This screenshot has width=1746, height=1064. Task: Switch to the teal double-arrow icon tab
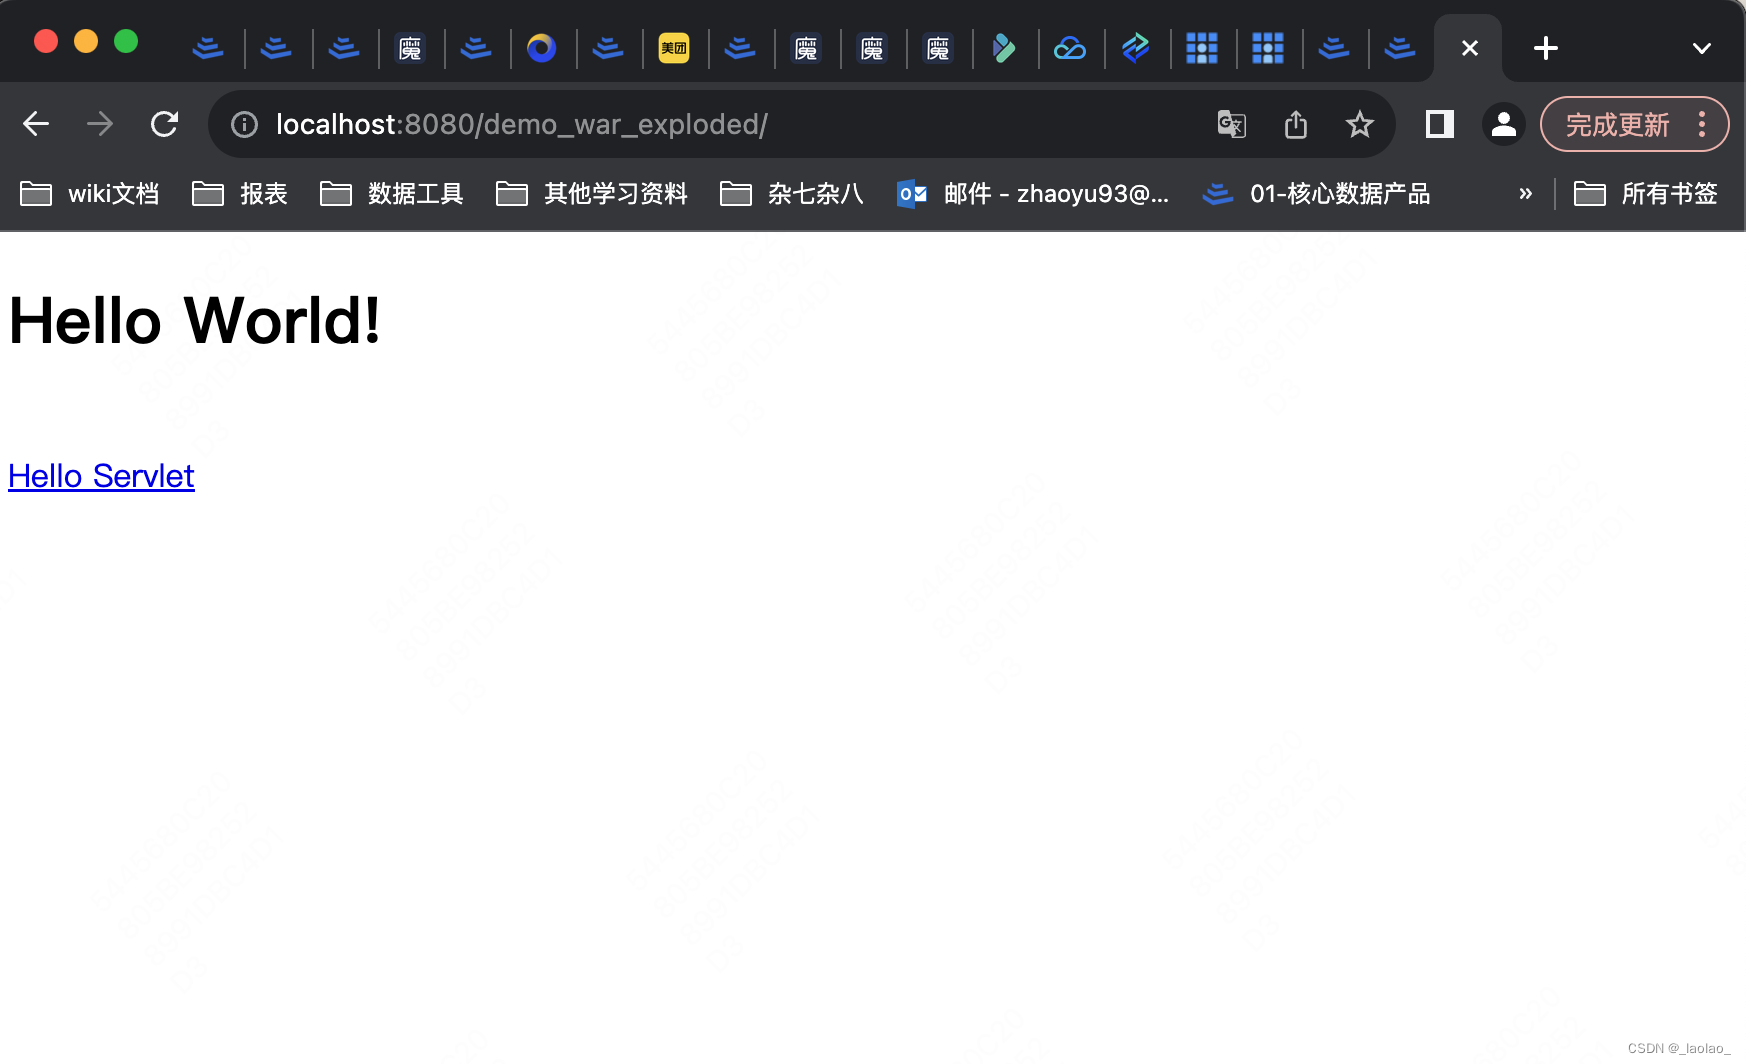point(1136,48)
